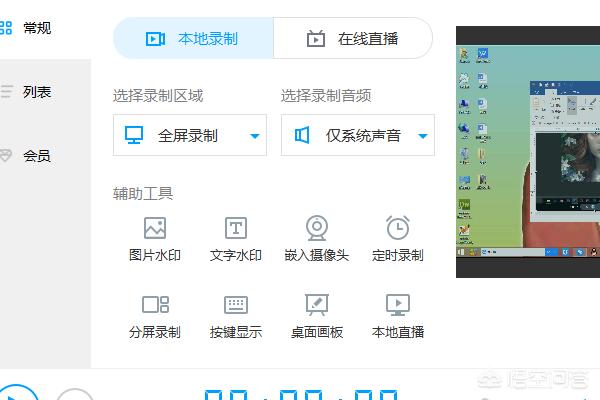
Task: Open the 仅系统声音 audio dropdown
Action: point(358,135)
